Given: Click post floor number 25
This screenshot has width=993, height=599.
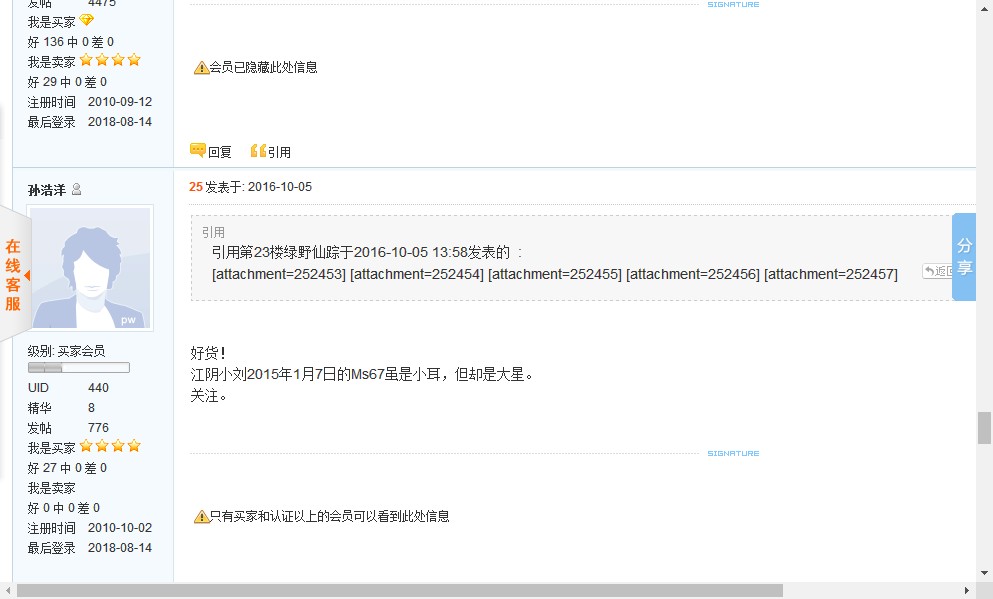Looking at the screenshot, I should click(x=195, y=187).
